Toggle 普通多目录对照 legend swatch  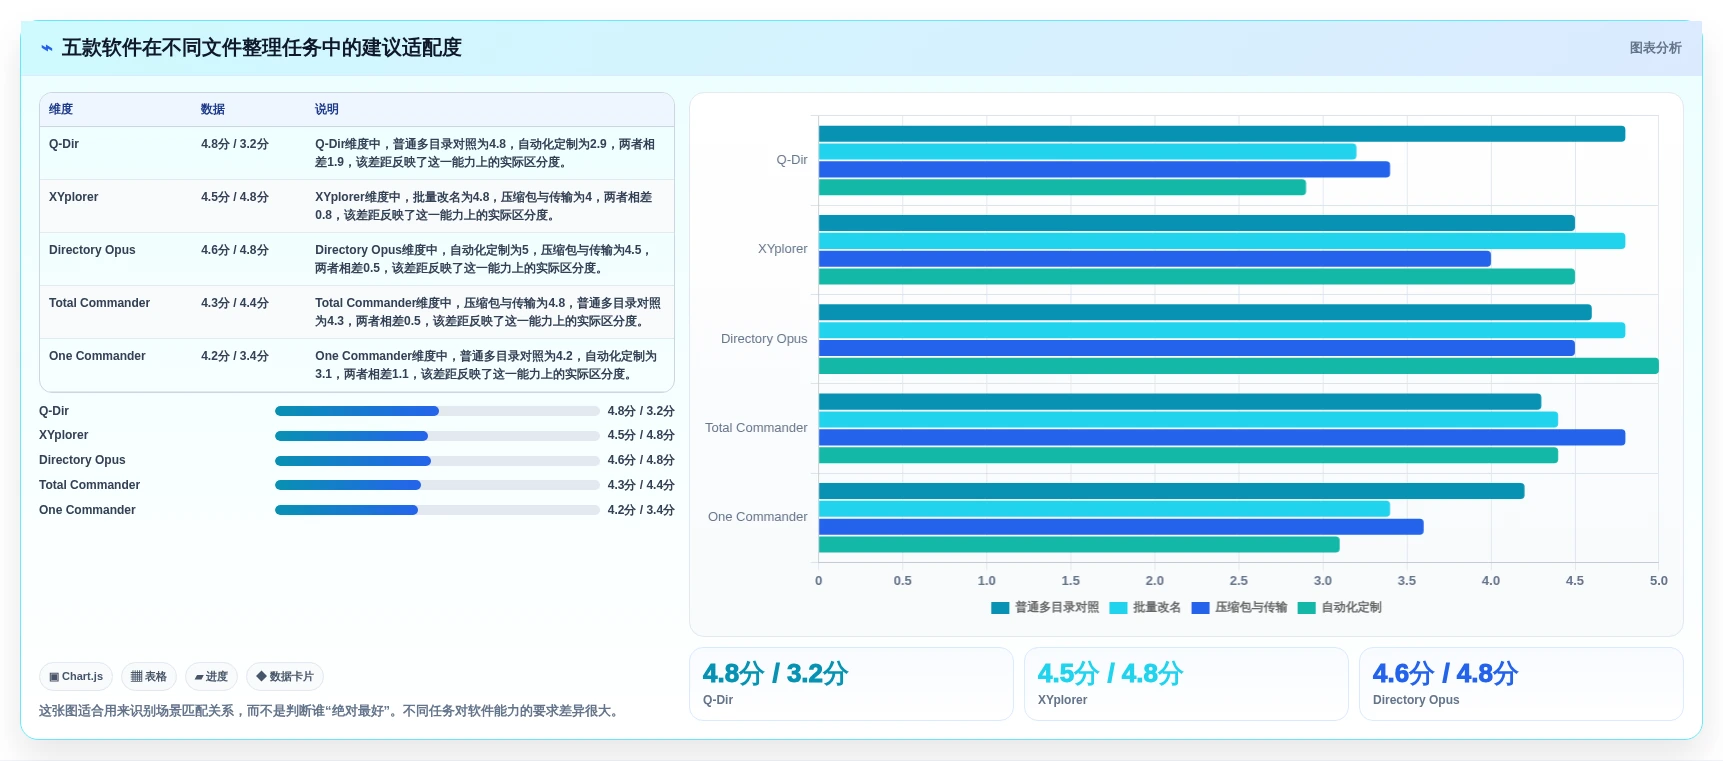point(1000,608)
